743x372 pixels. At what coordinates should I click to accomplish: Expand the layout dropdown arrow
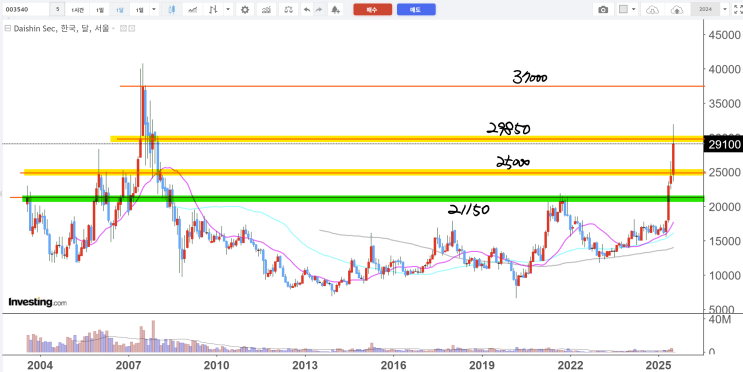tap(634, 9)
